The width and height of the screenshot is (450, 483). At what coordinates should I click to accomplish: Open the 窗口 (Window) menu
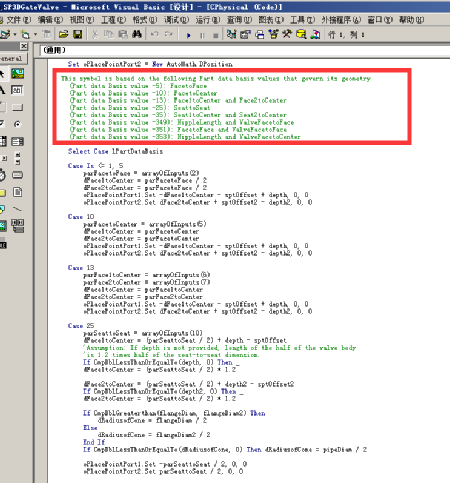pyautogui.click(x=380, y=20)
